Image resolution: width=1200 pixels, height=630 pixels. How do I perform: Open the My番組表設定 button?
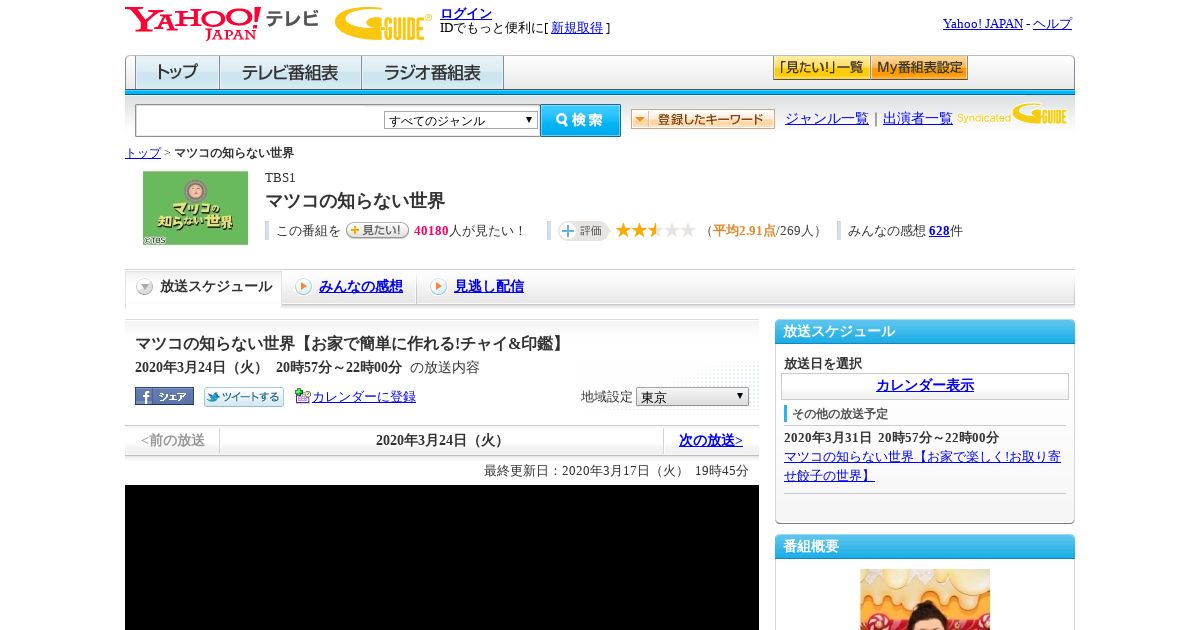pos(919,68)
